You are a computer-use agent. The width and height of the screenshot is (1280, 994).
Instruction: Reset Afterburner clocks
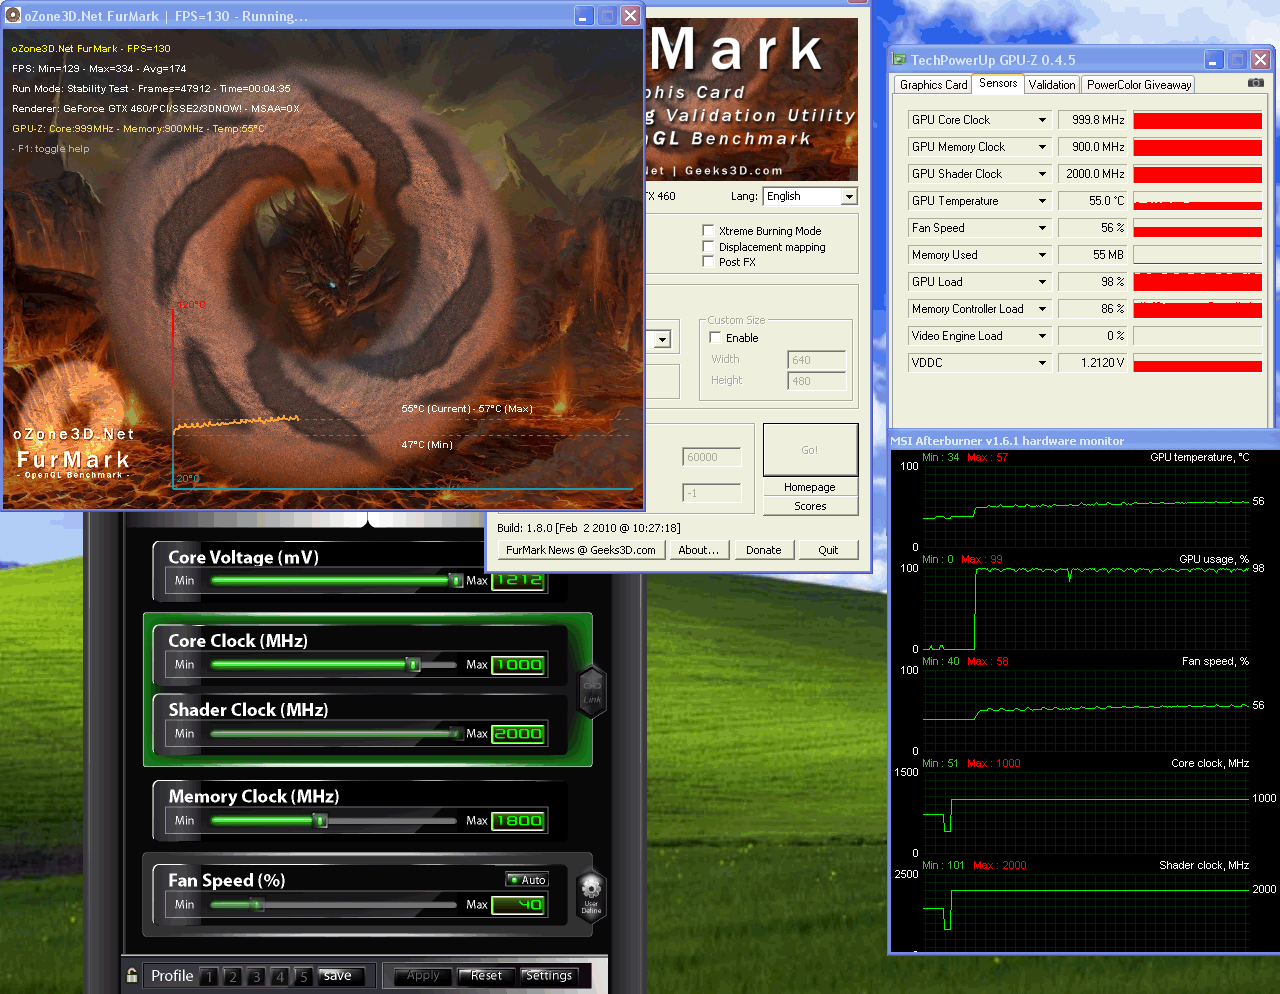click(487, 976)
